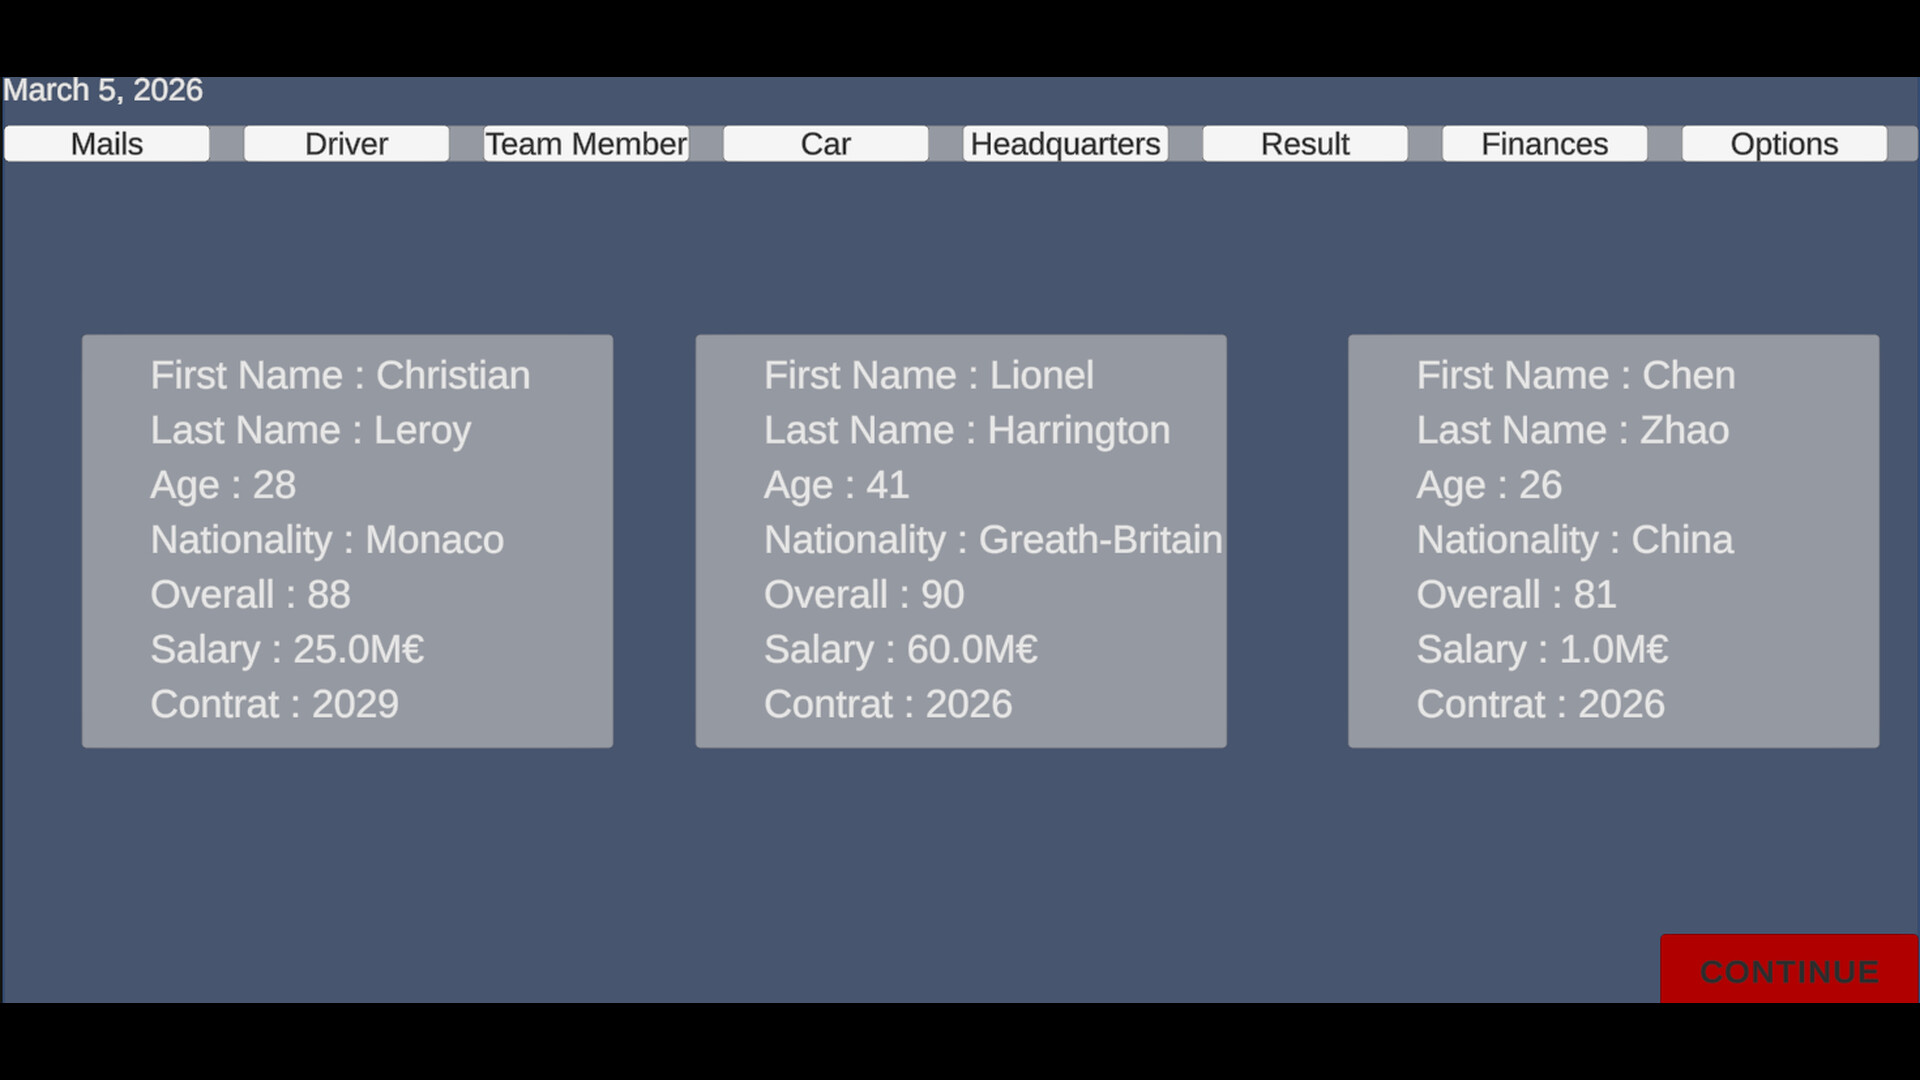The image size is (1920, 1080).
Task: Click the March 5, 2026 date label
Action: tap(103, 90)
